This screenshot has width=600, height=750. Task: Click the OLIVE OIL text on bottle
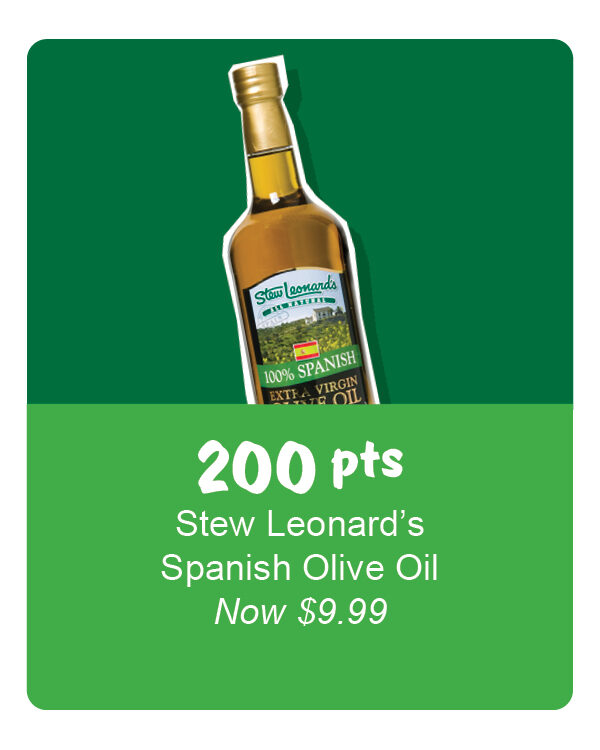coord(318,398)
